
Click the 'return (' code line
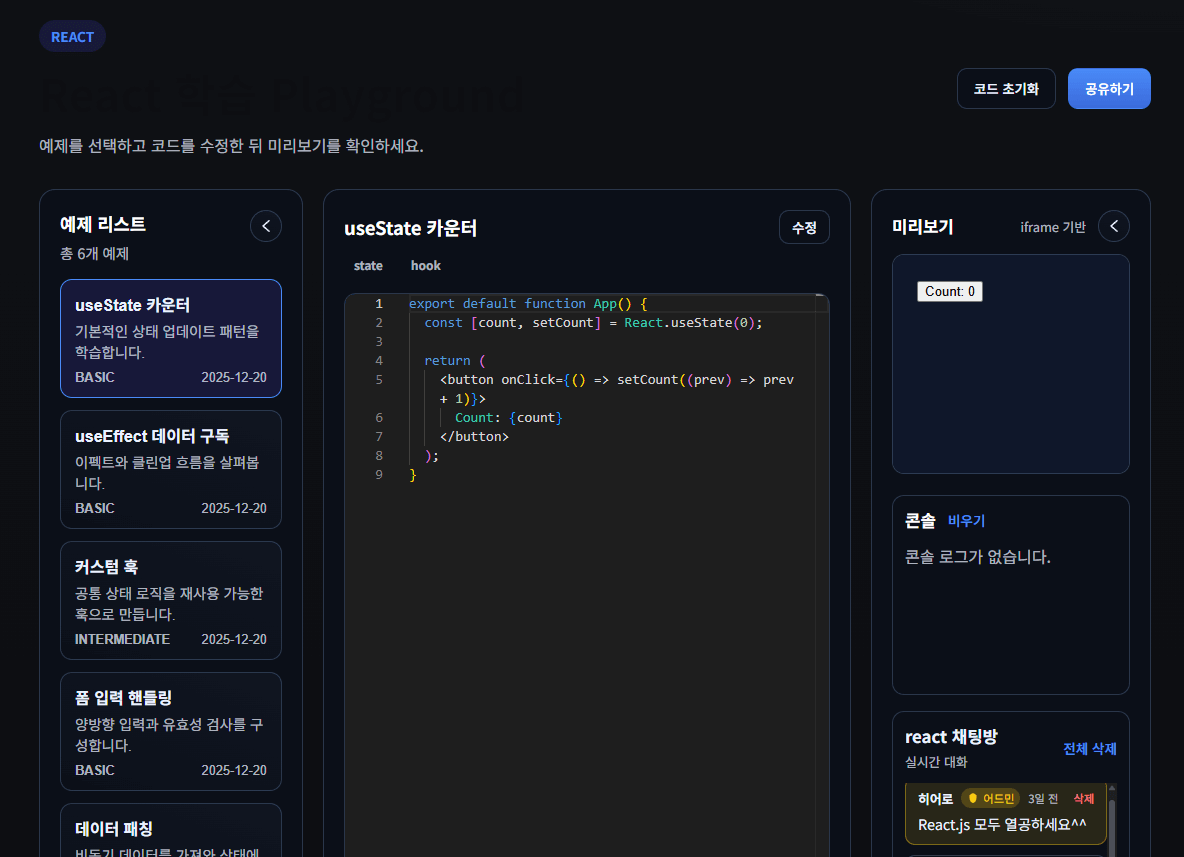455,361
